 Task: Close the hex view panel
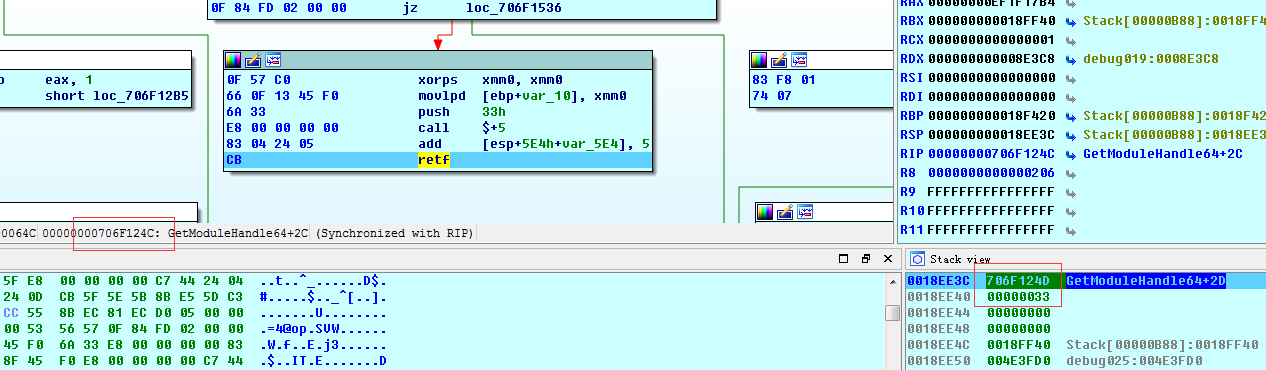pyautogui.click(x=888, y=258)
